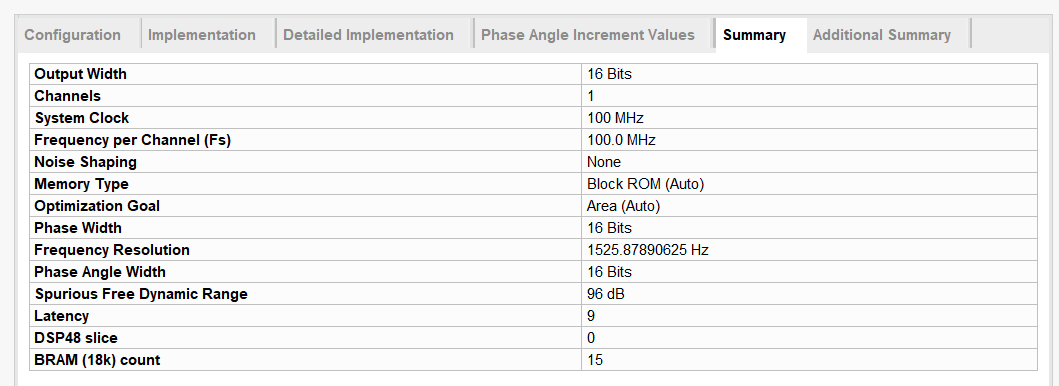Viewport: 1059px width, 386px height.
Task: Click the System Clock 100 MHz value
Action: [615, 118]
